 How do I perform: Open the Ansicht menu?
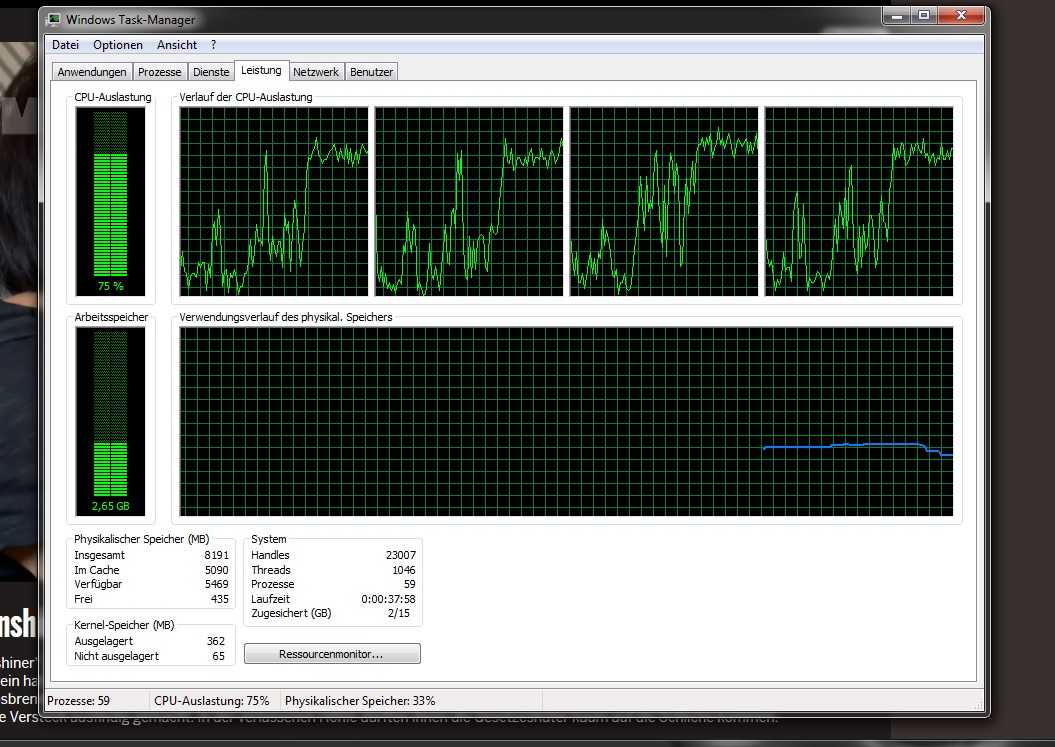point(177,45)
